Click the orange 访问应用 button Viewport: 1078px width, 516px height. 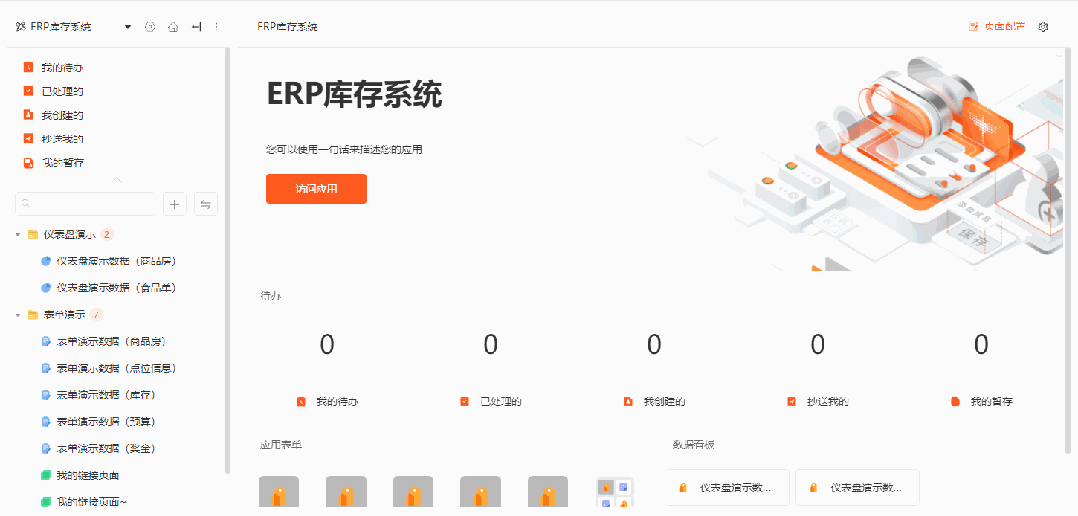pyautogui.click(x=316, y=189)
